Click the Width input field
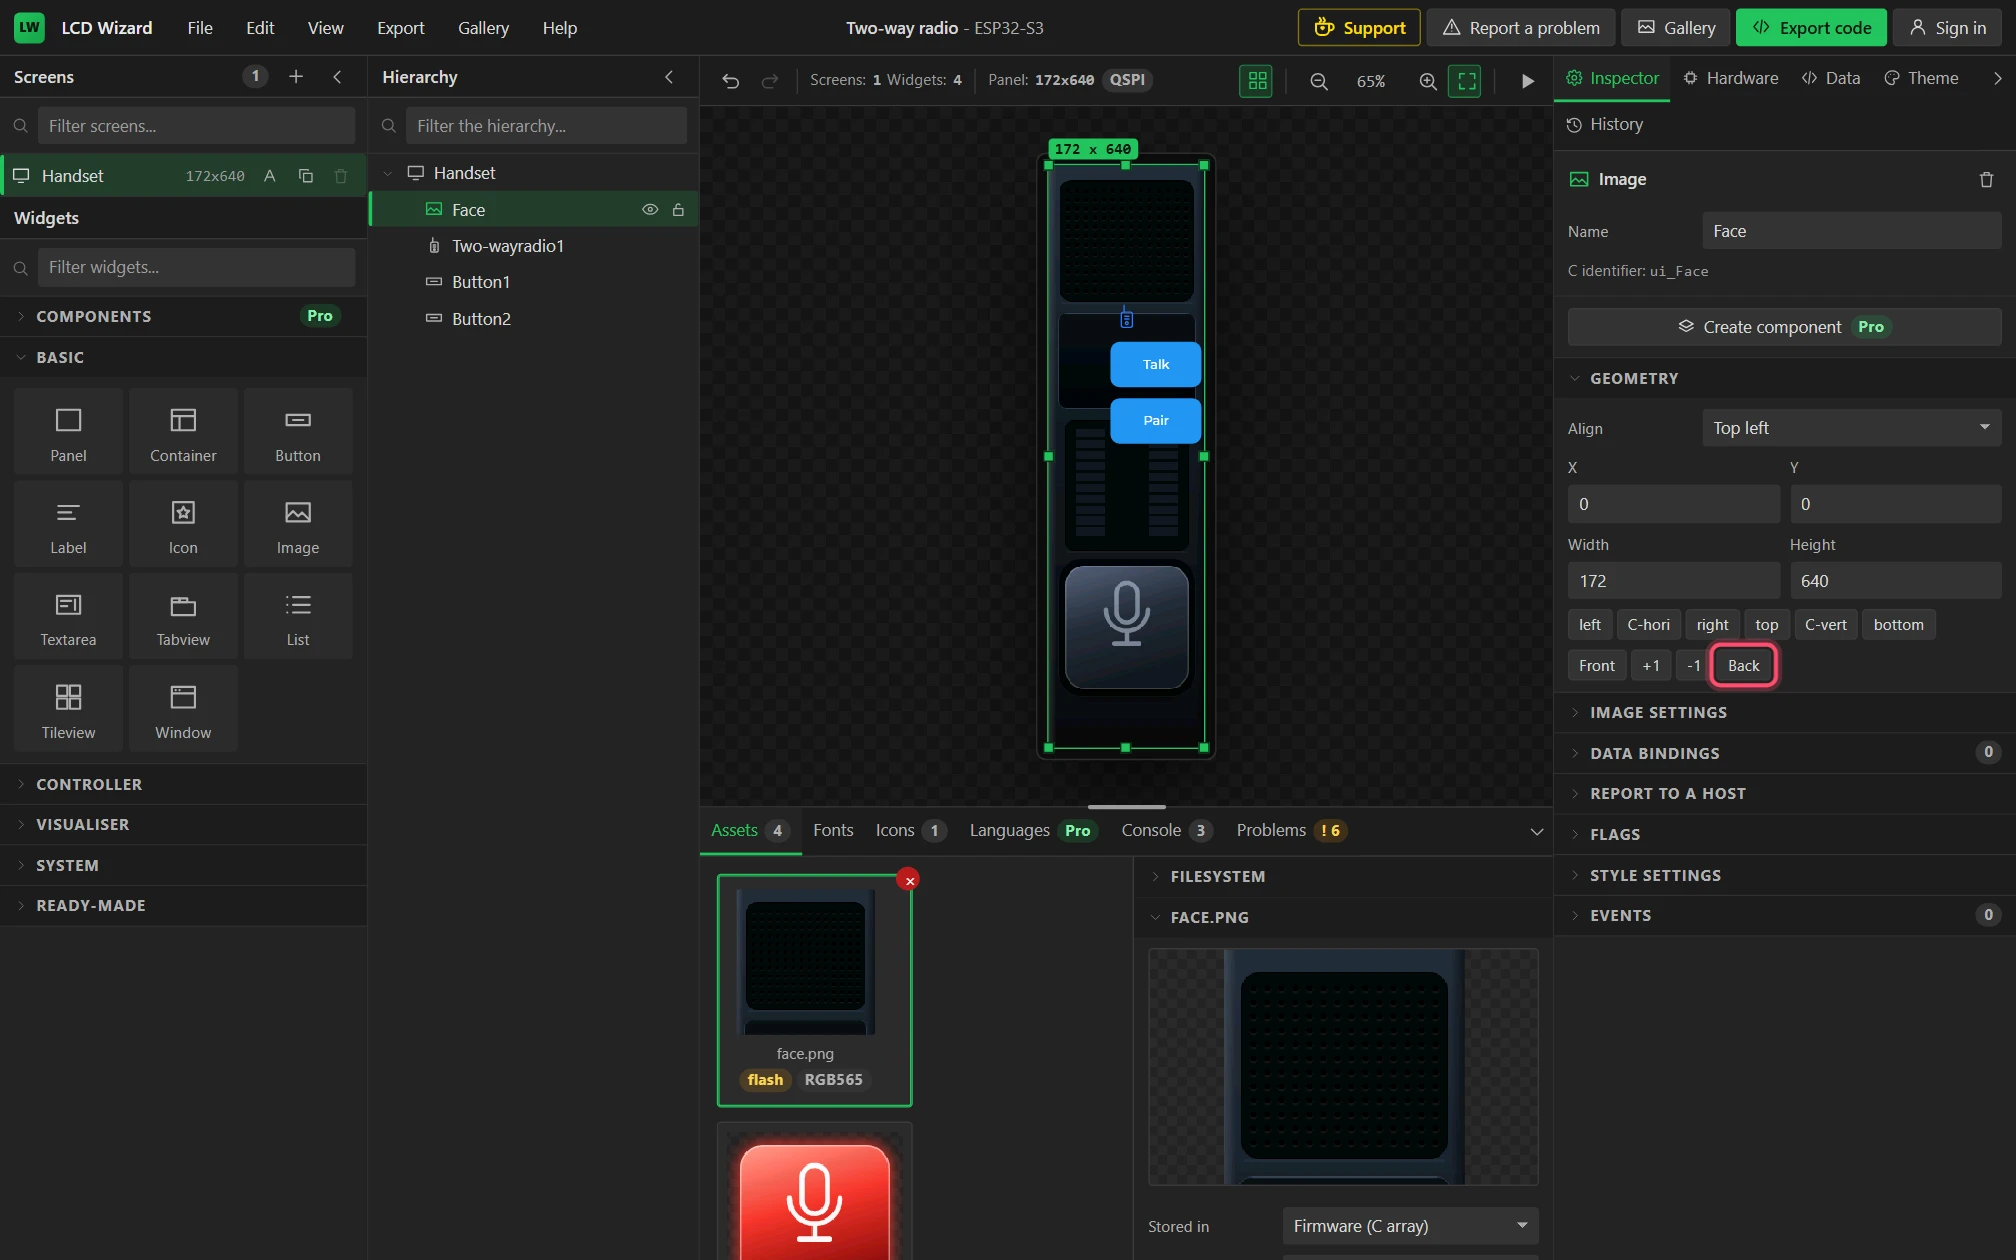Screen dimensions: 2016x1260 (x=1674, y=581)
